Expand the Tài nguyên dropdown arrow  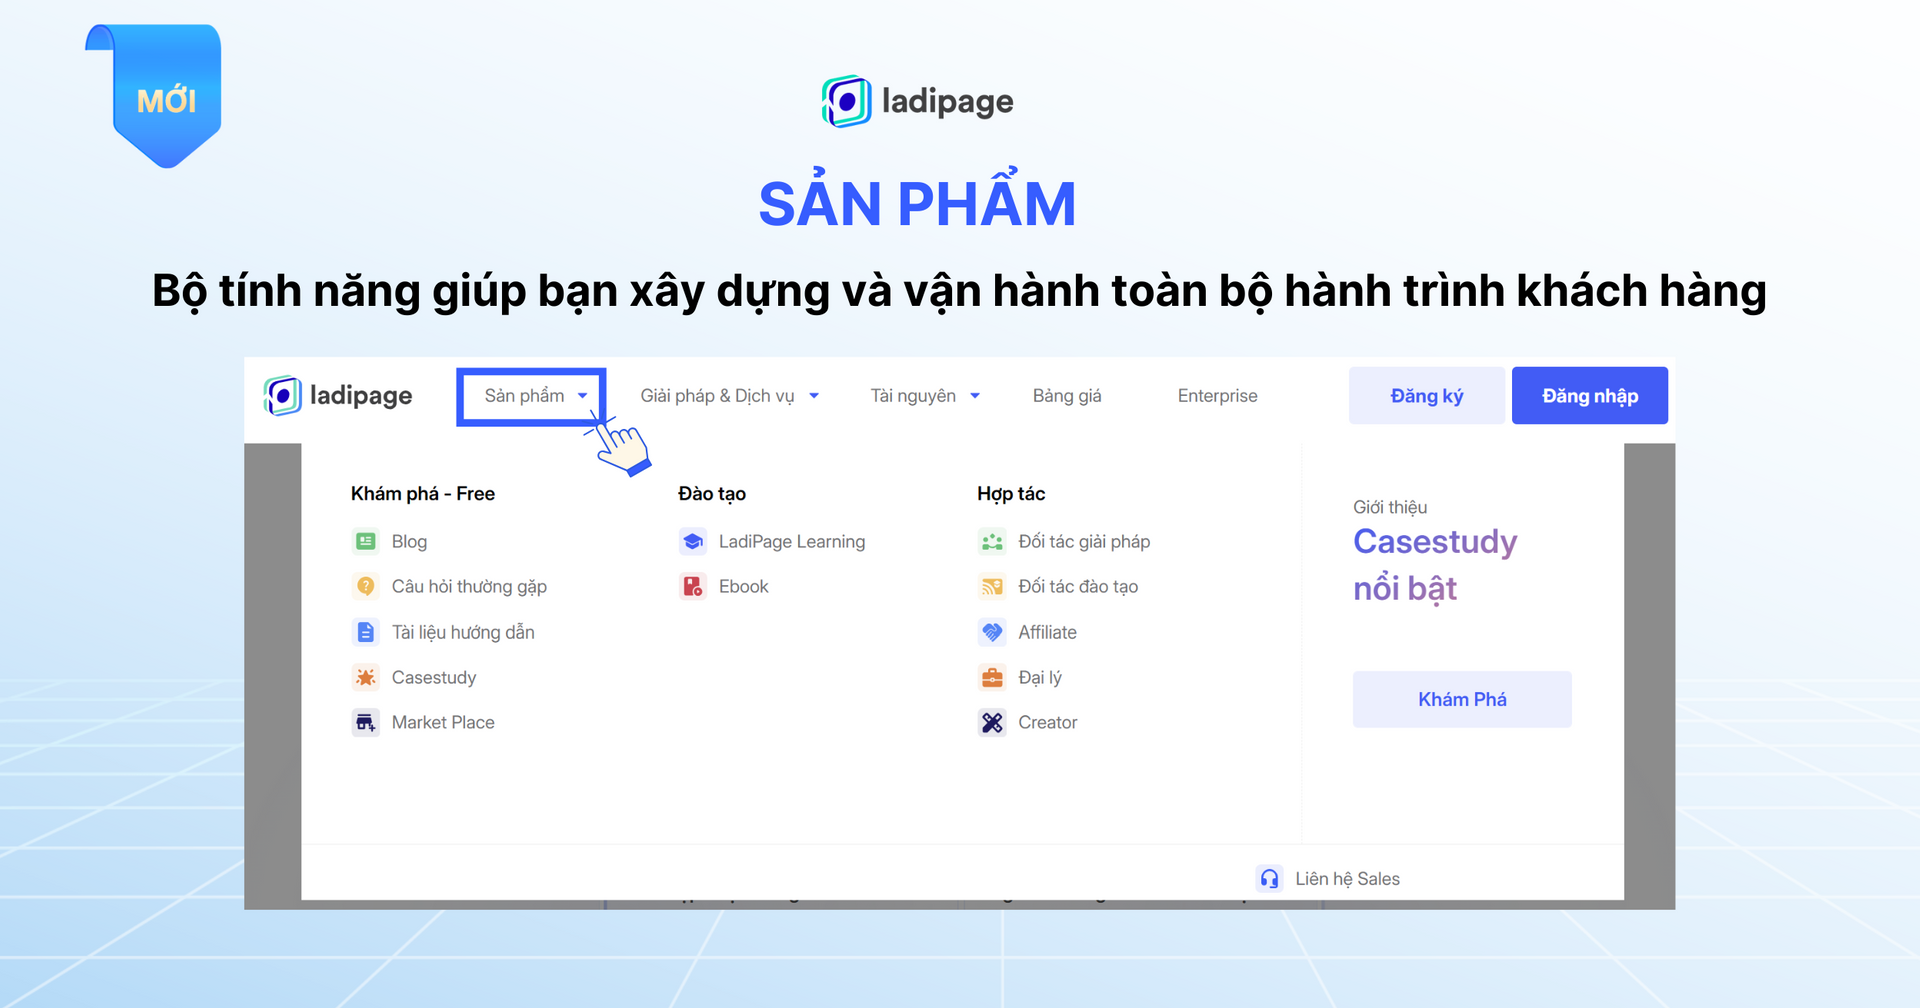[975, 396]
